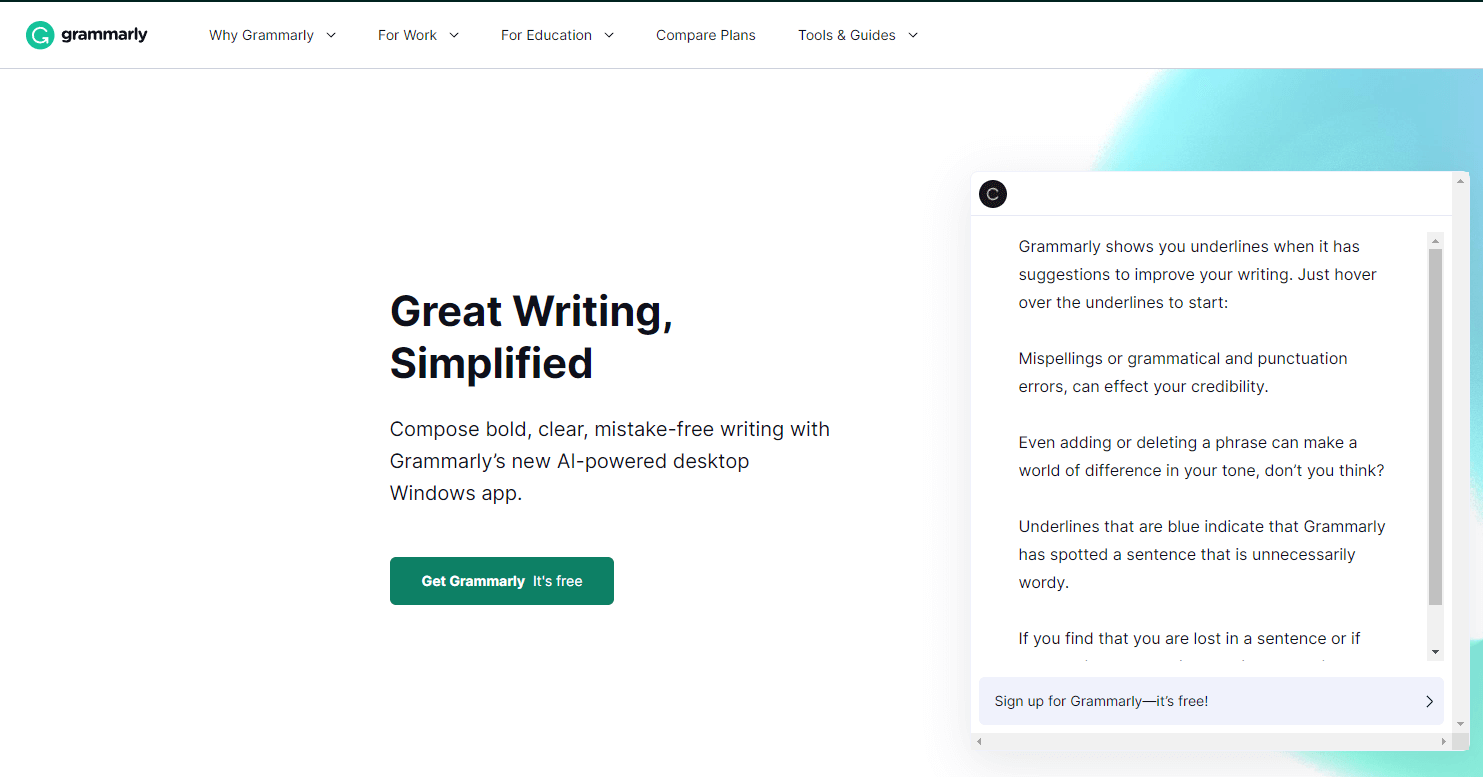This screenshot has height=777, width=1483.
Task: Click the grammarly wordmark in header
Action: point(104,35)
